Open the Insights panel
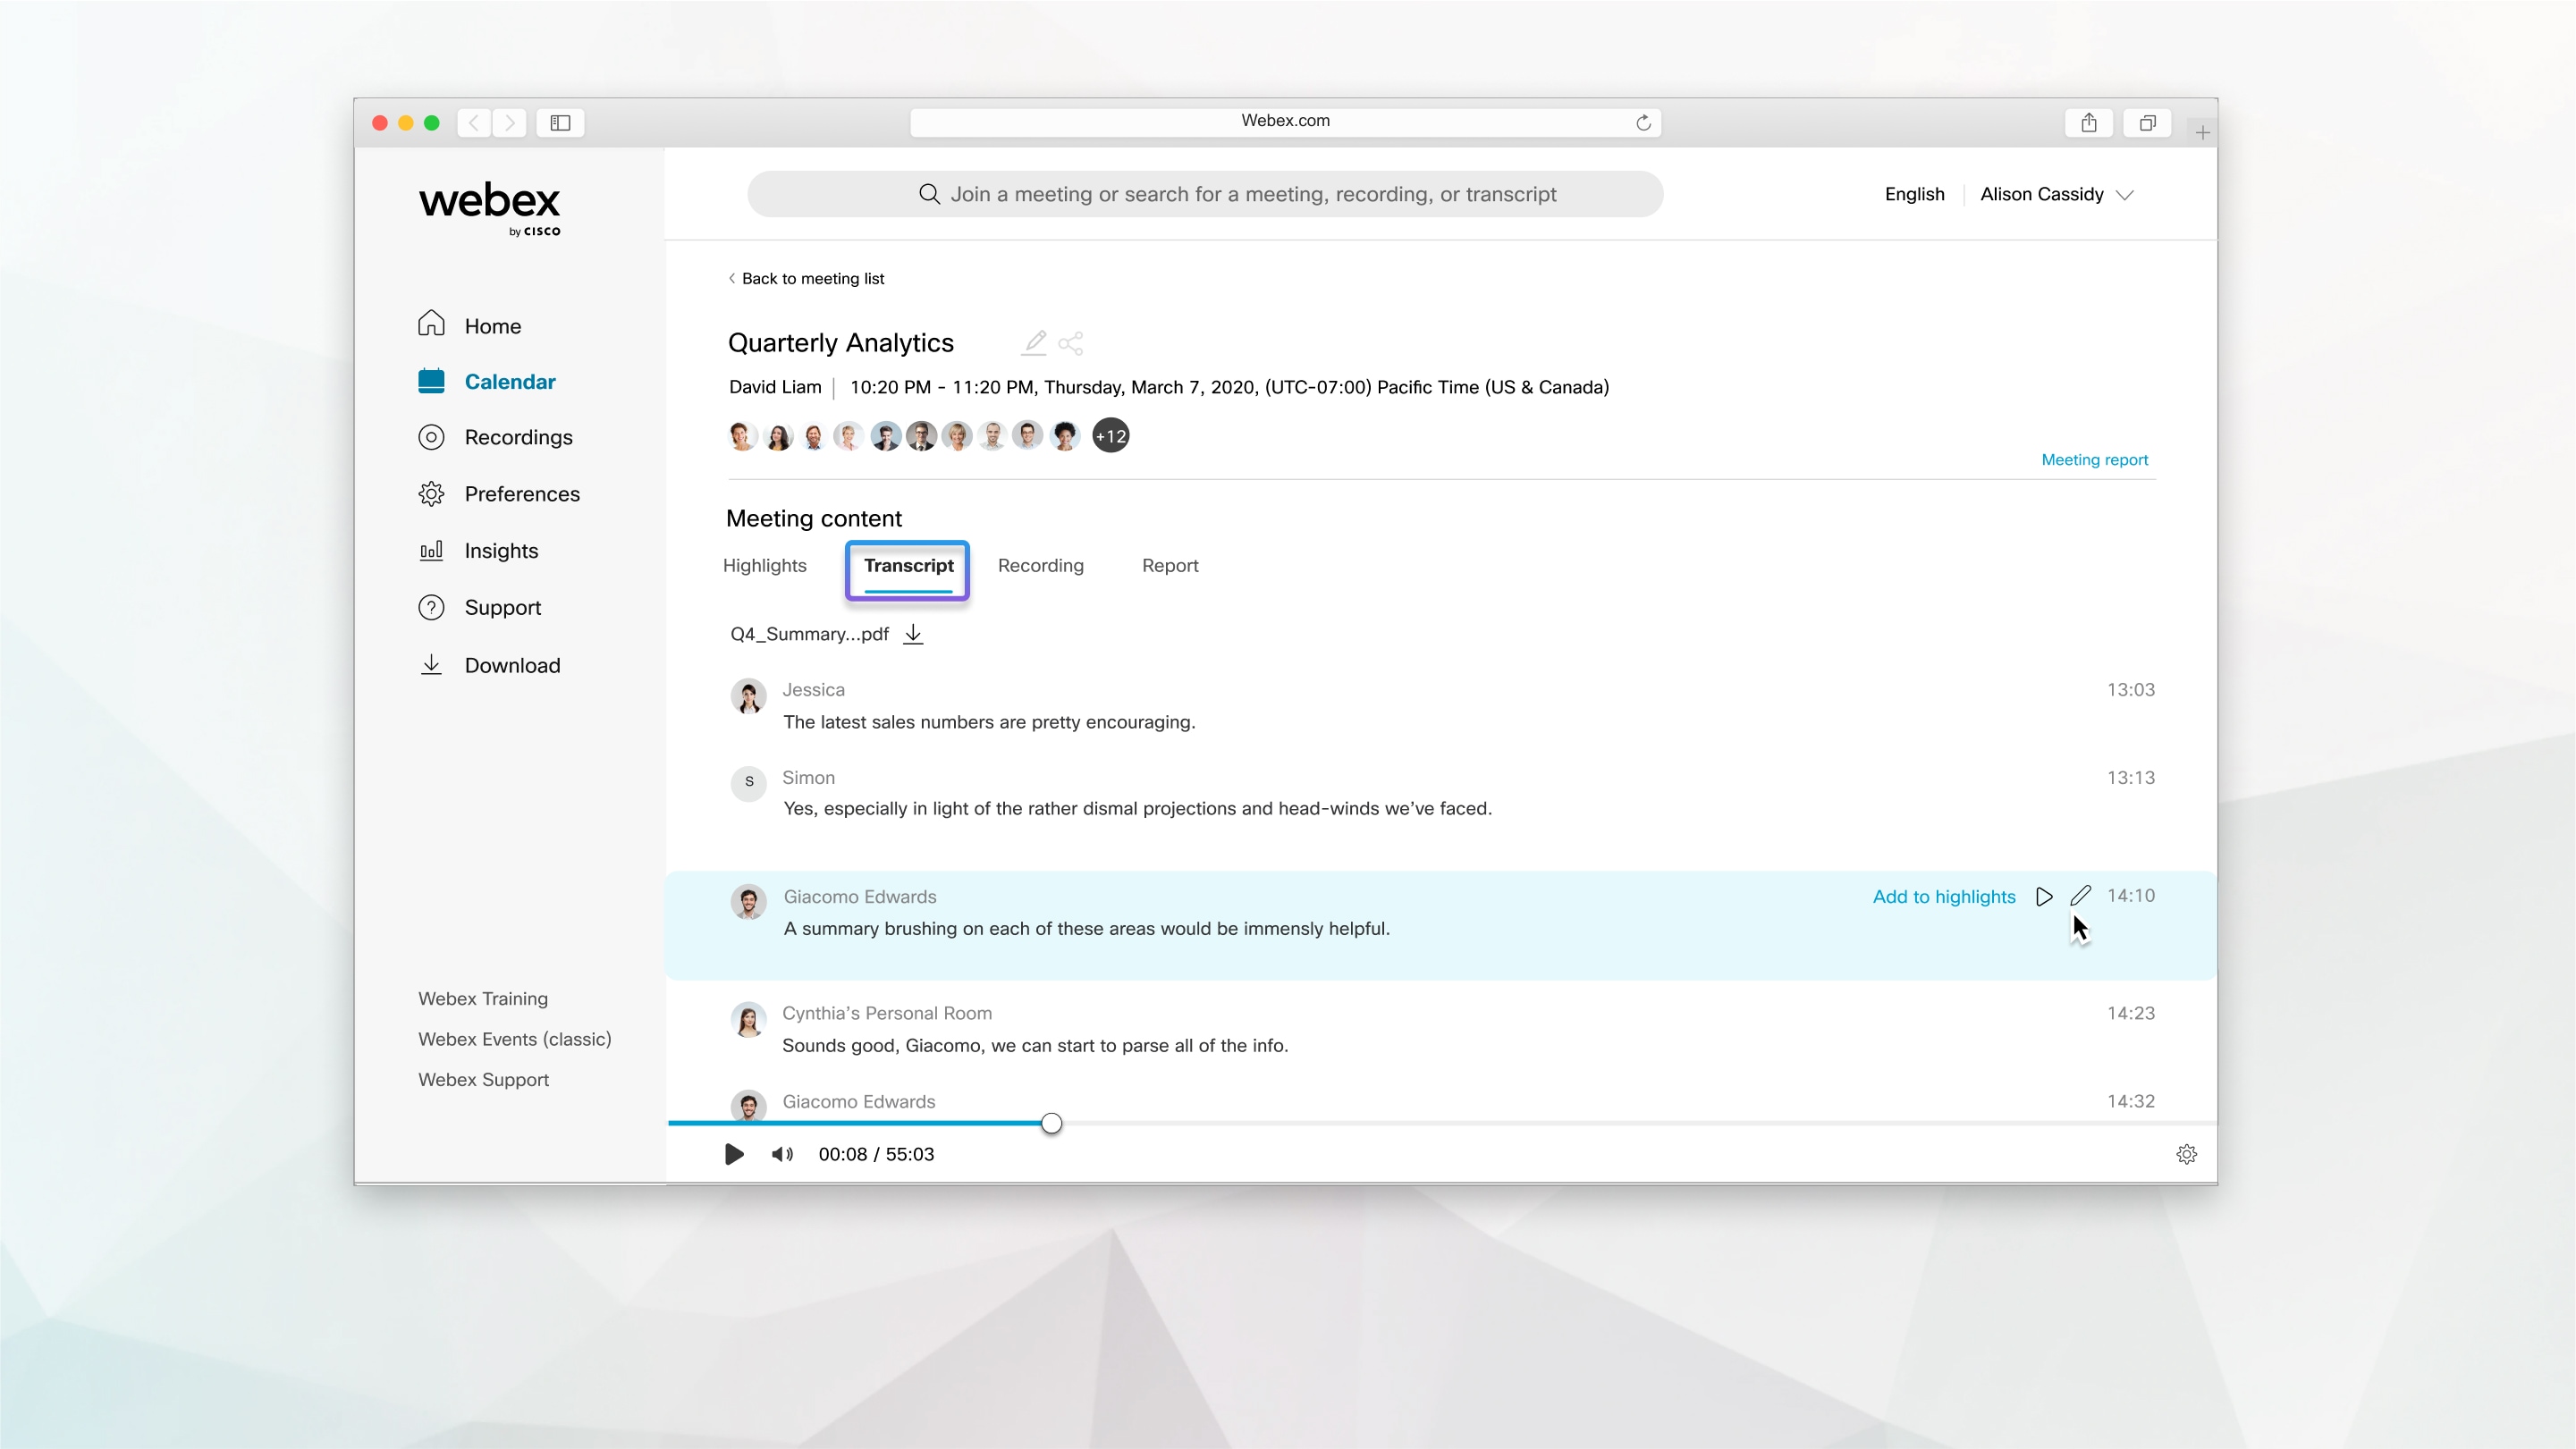This screenshot has height=1449, width=2576. coord(430,550)
